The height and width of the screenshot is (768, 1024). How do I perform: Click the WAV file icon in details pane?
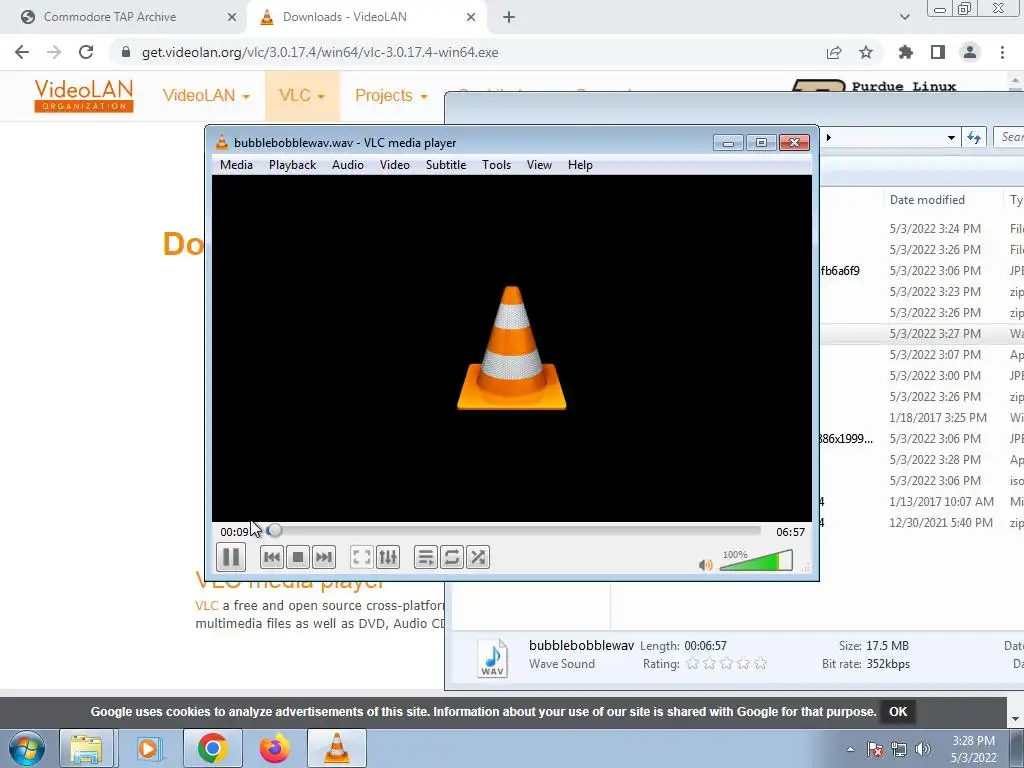coord(492,658)
